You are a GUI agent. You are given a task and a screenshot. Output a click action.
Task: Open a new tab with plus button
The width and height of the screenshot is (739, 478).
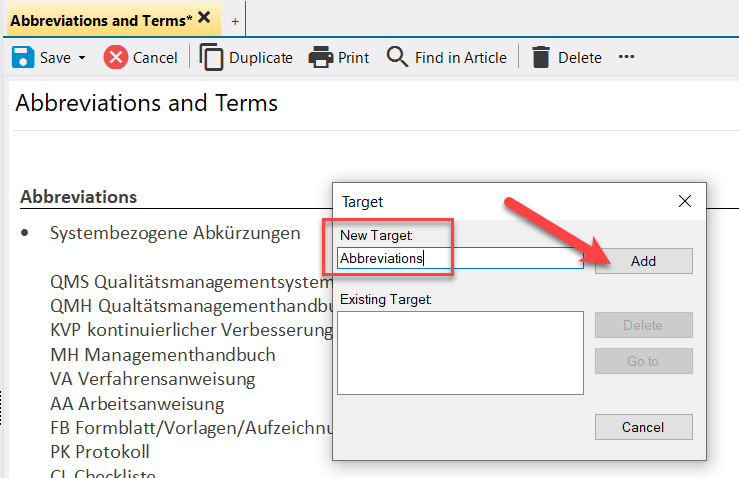(x=235, y=20)
